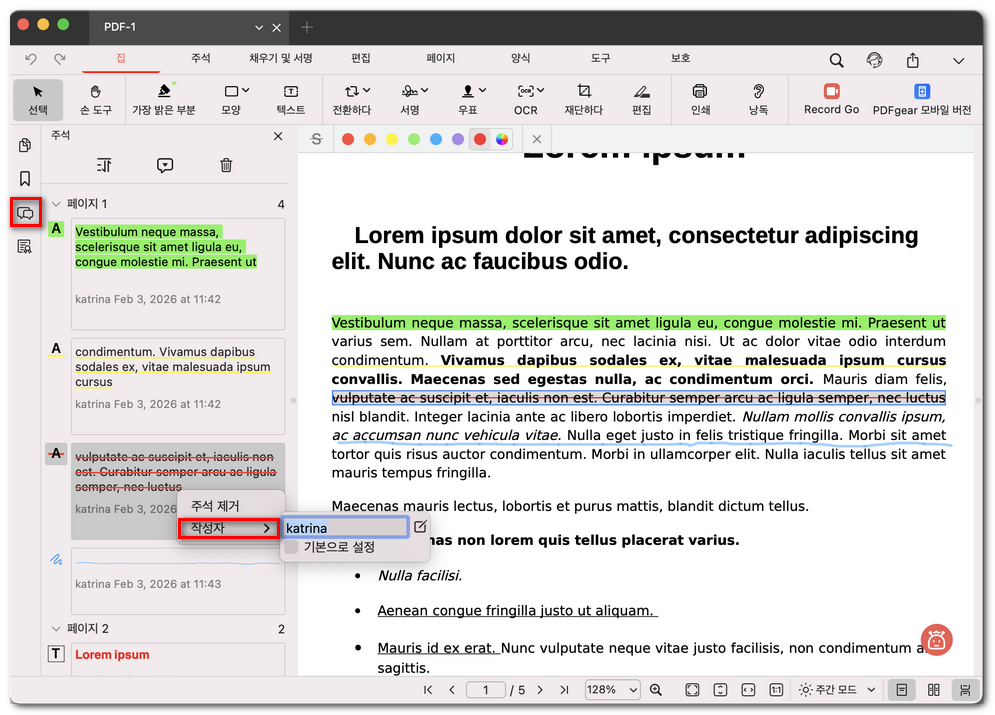Toggle single page view mode

(x=902, y=690)
